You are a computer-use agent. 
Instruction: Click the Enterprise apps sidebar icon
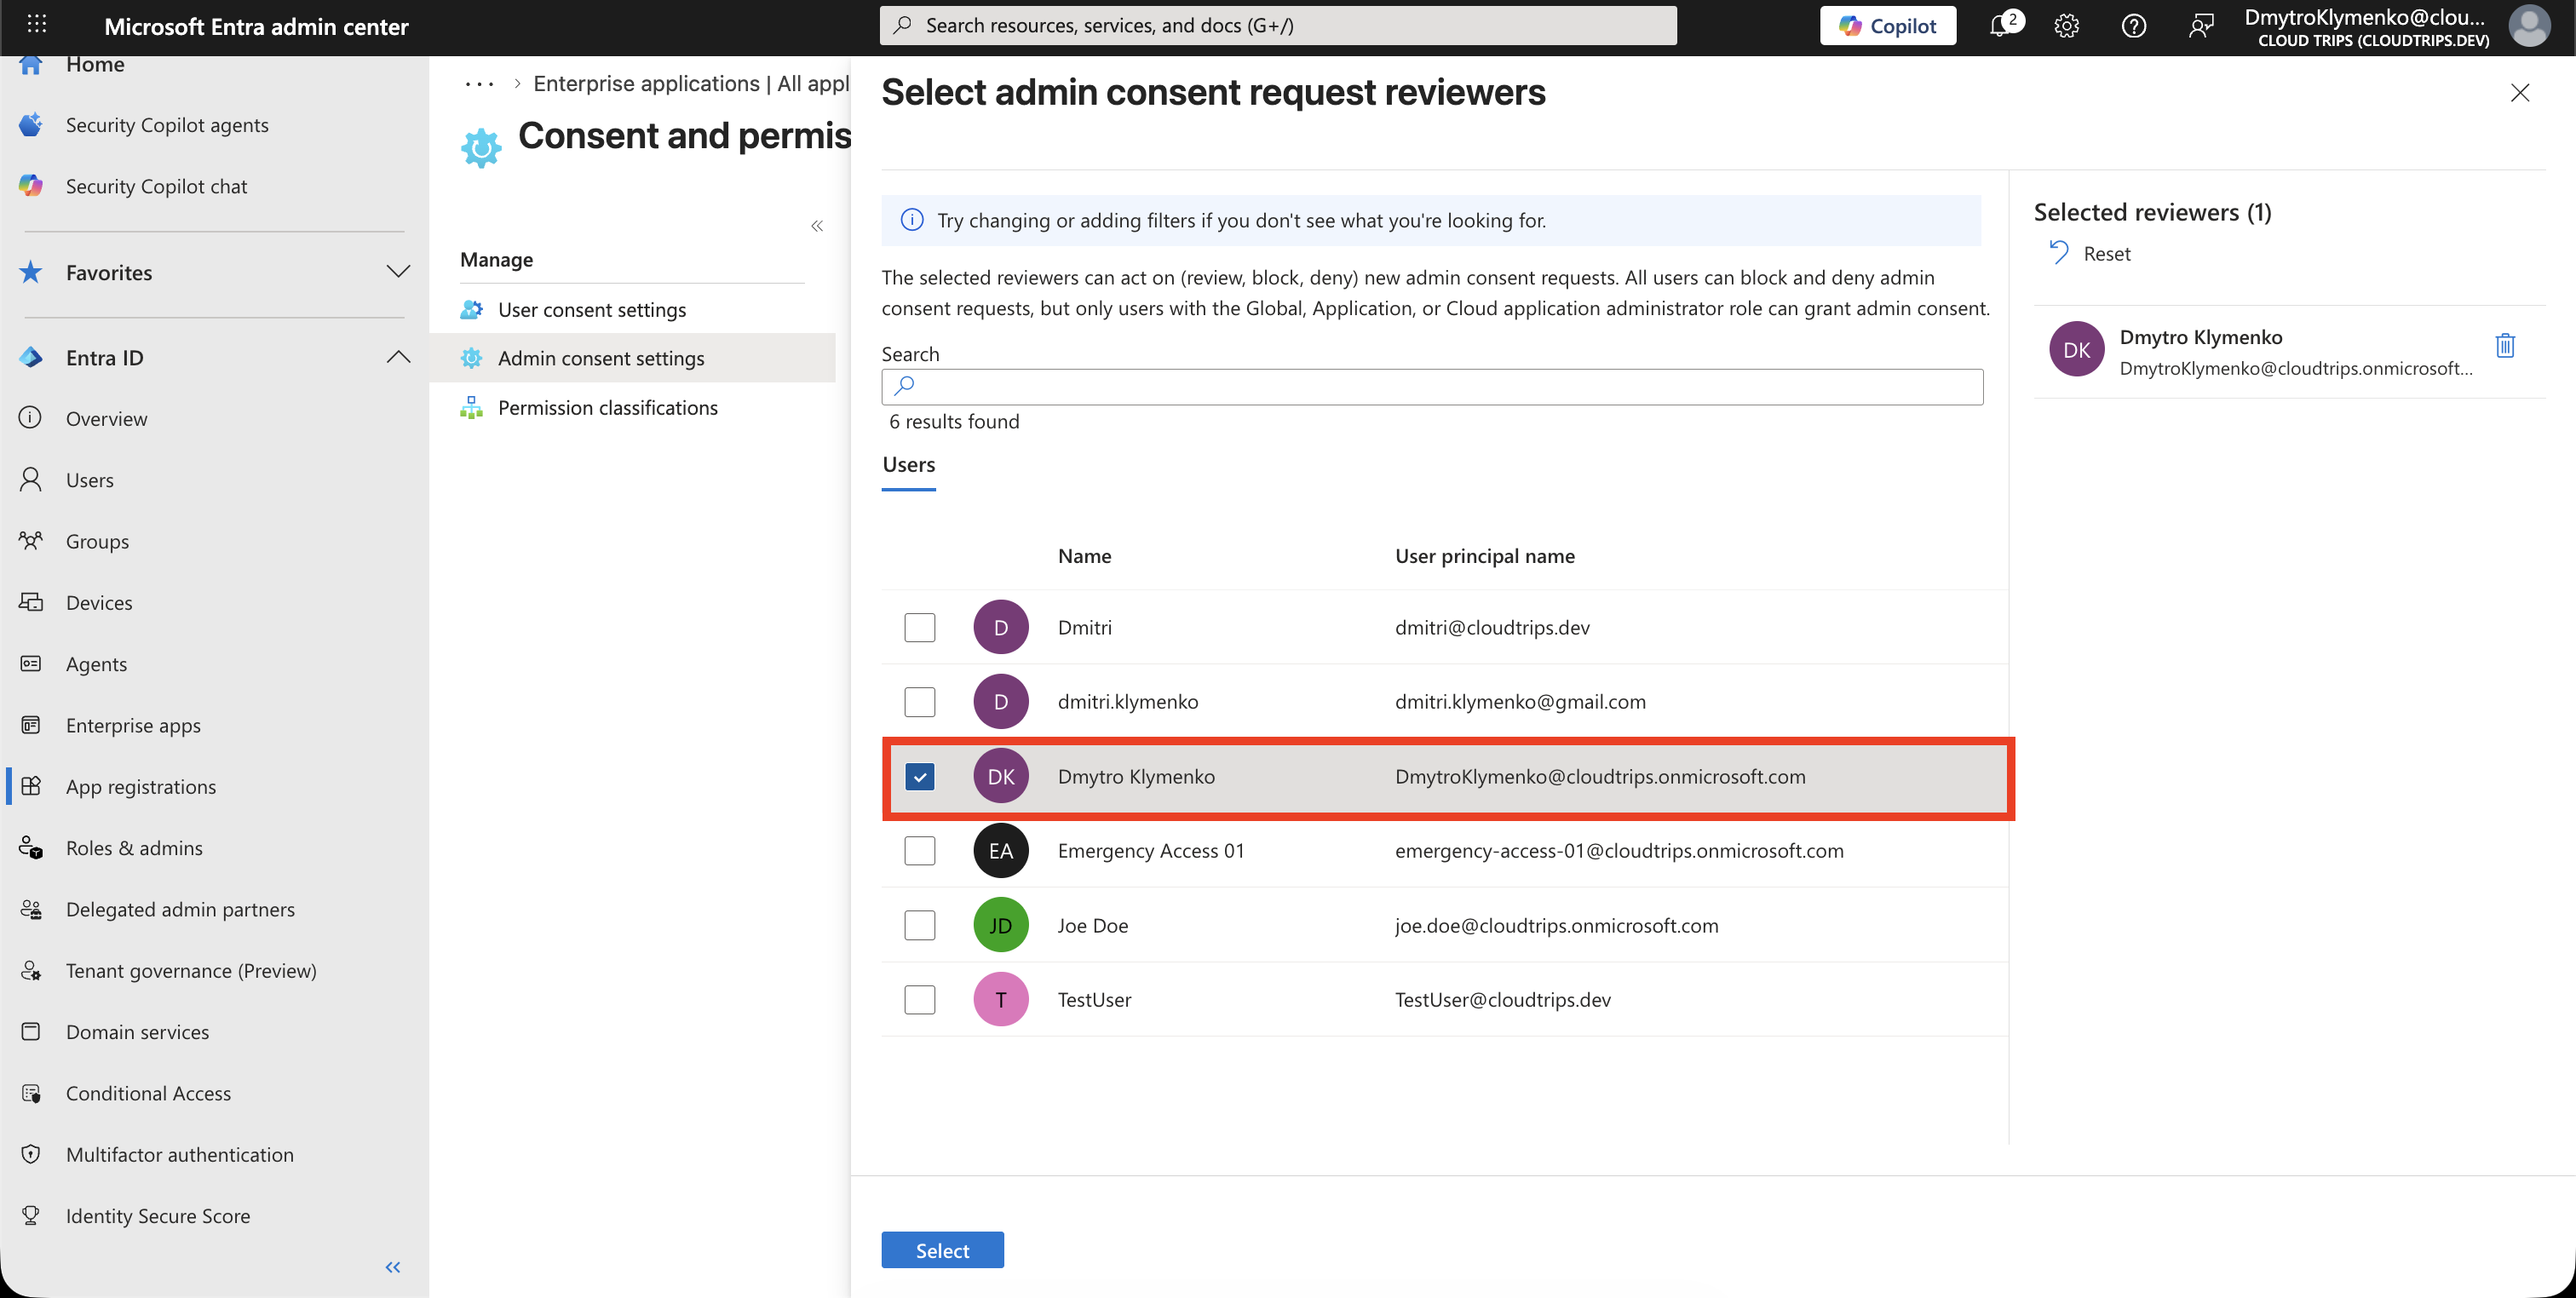(31, 725)
